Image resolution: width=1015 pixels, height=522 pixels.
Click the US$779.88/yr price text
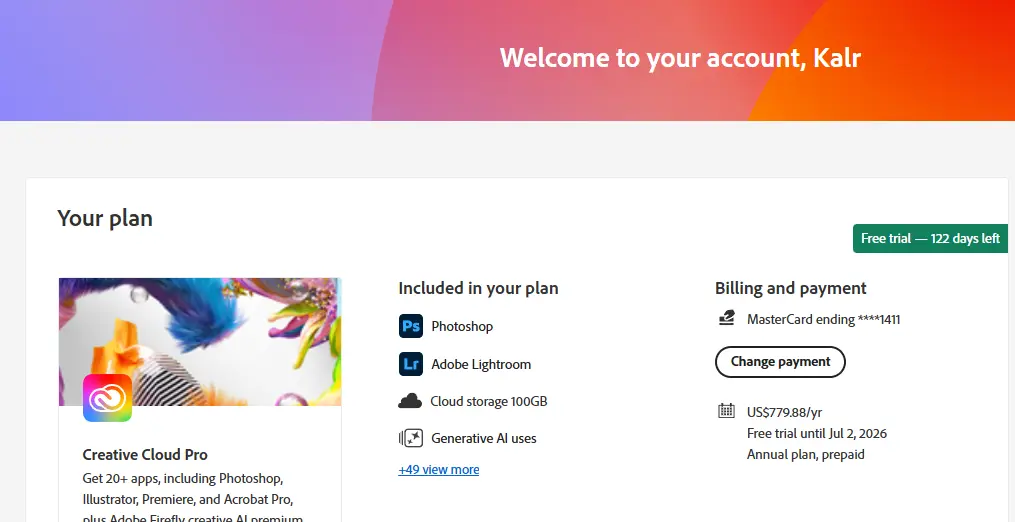pos(785,413)
